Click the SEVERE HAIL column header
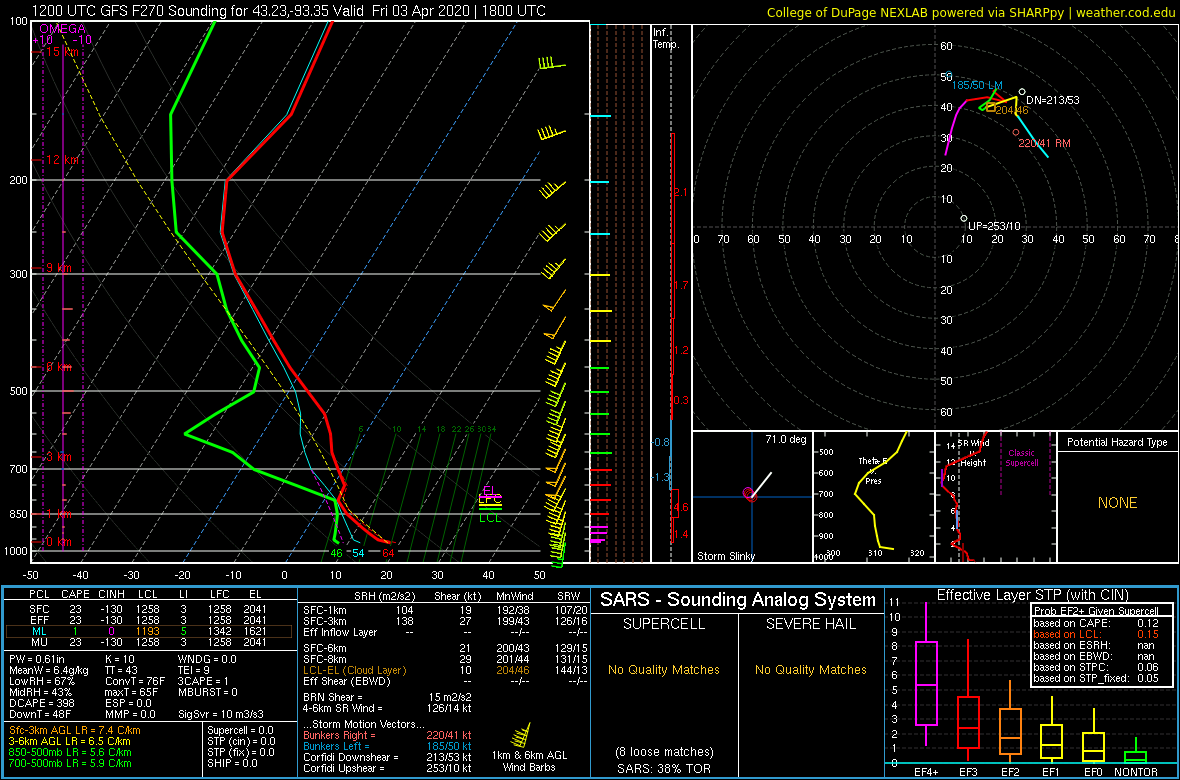Image resolution: width=1180 pixels, height=780 pixels. pos(810,625)
